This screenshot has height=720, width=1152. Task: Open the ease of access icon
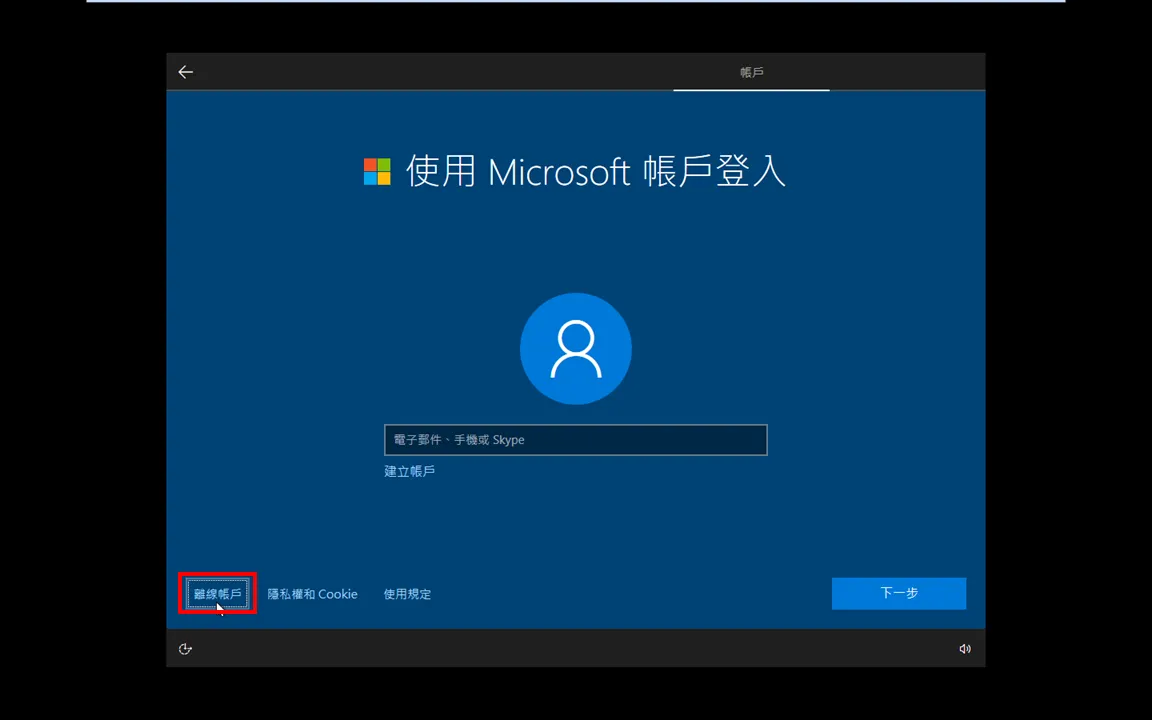(185, 649)
